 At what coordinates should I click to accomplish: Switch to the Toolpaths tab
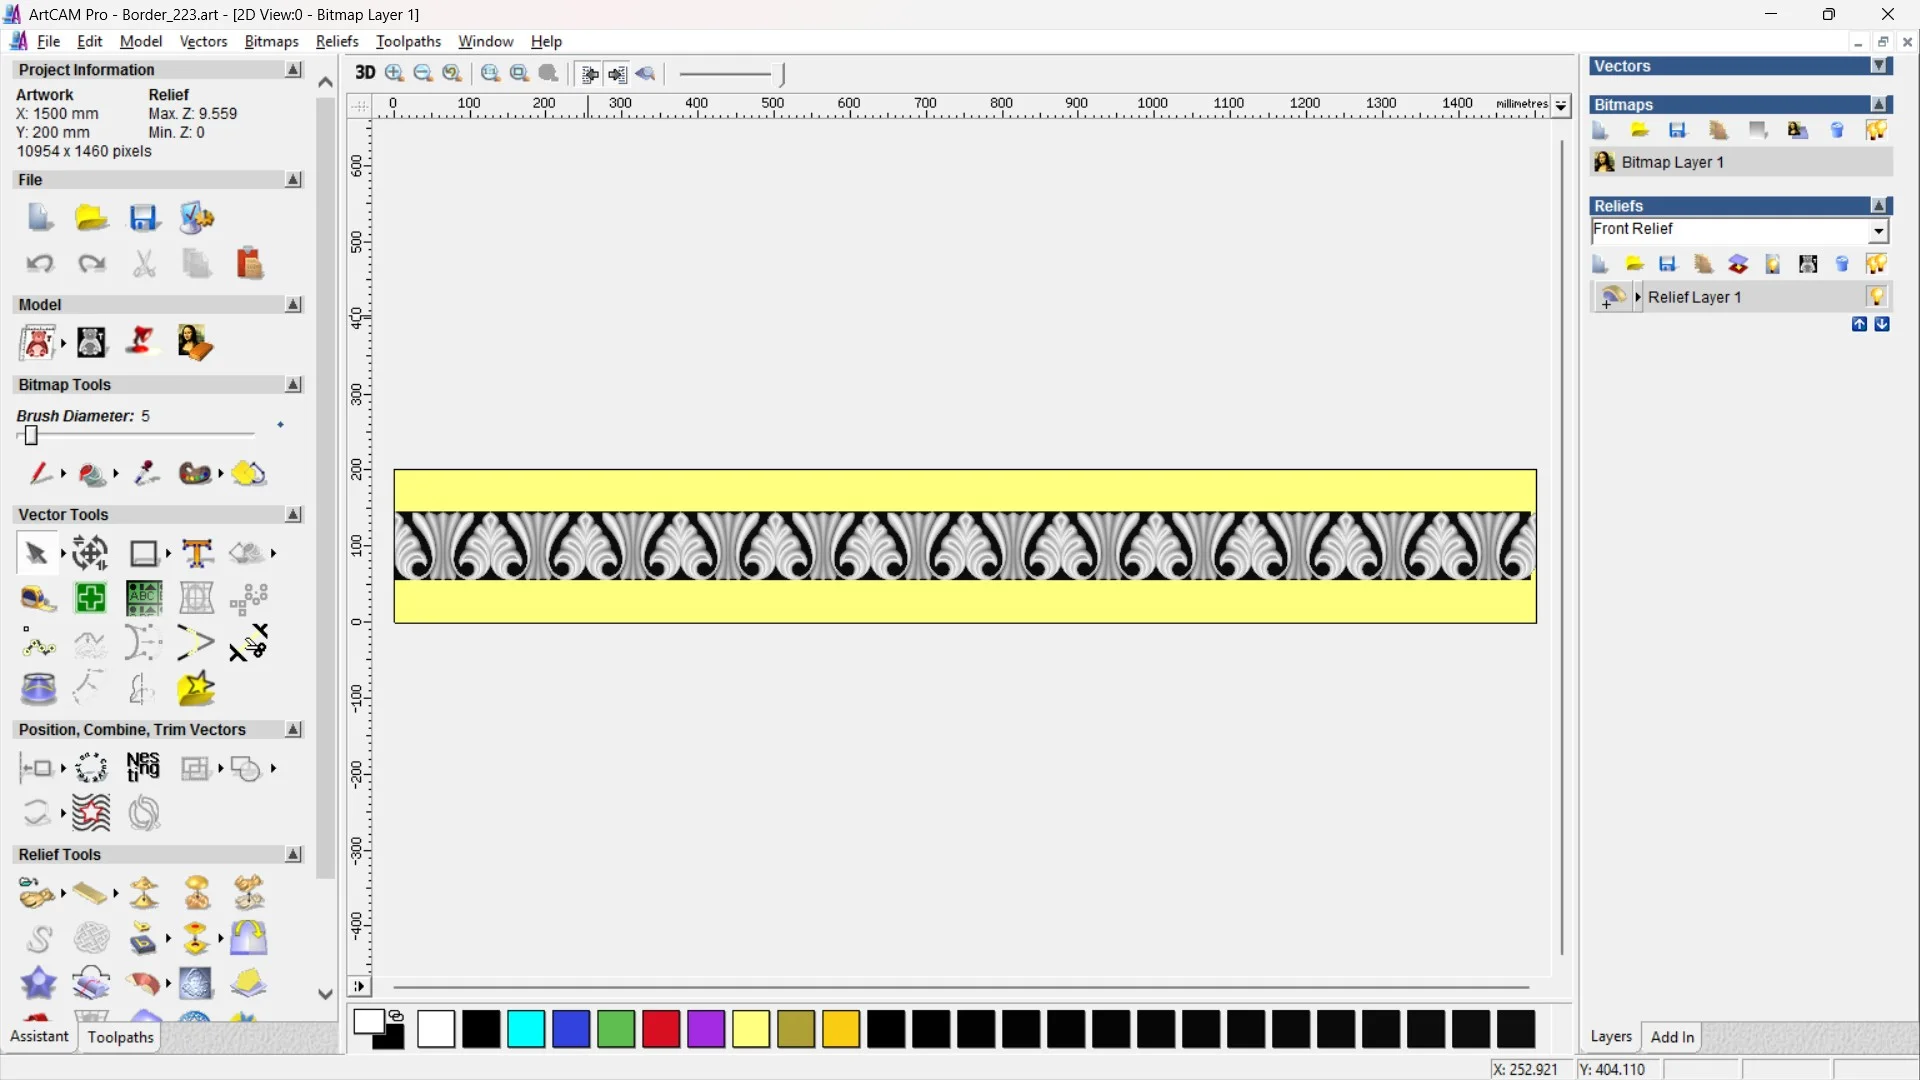click(120, 1037)
